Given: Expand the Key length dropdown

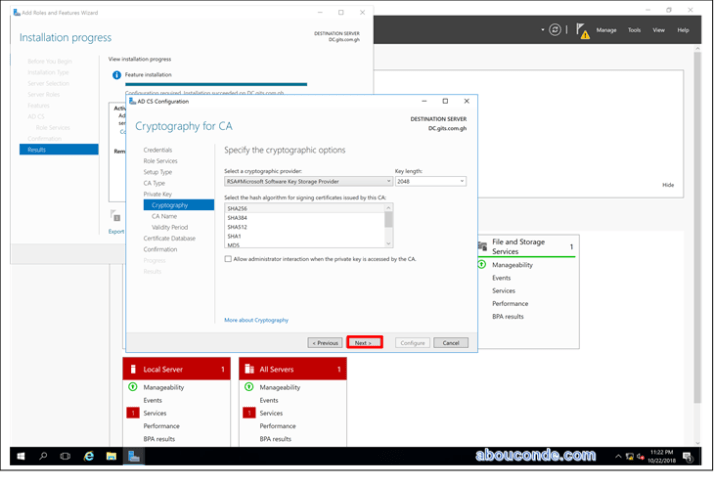Looking at the screenshot, I should (430, 181).
